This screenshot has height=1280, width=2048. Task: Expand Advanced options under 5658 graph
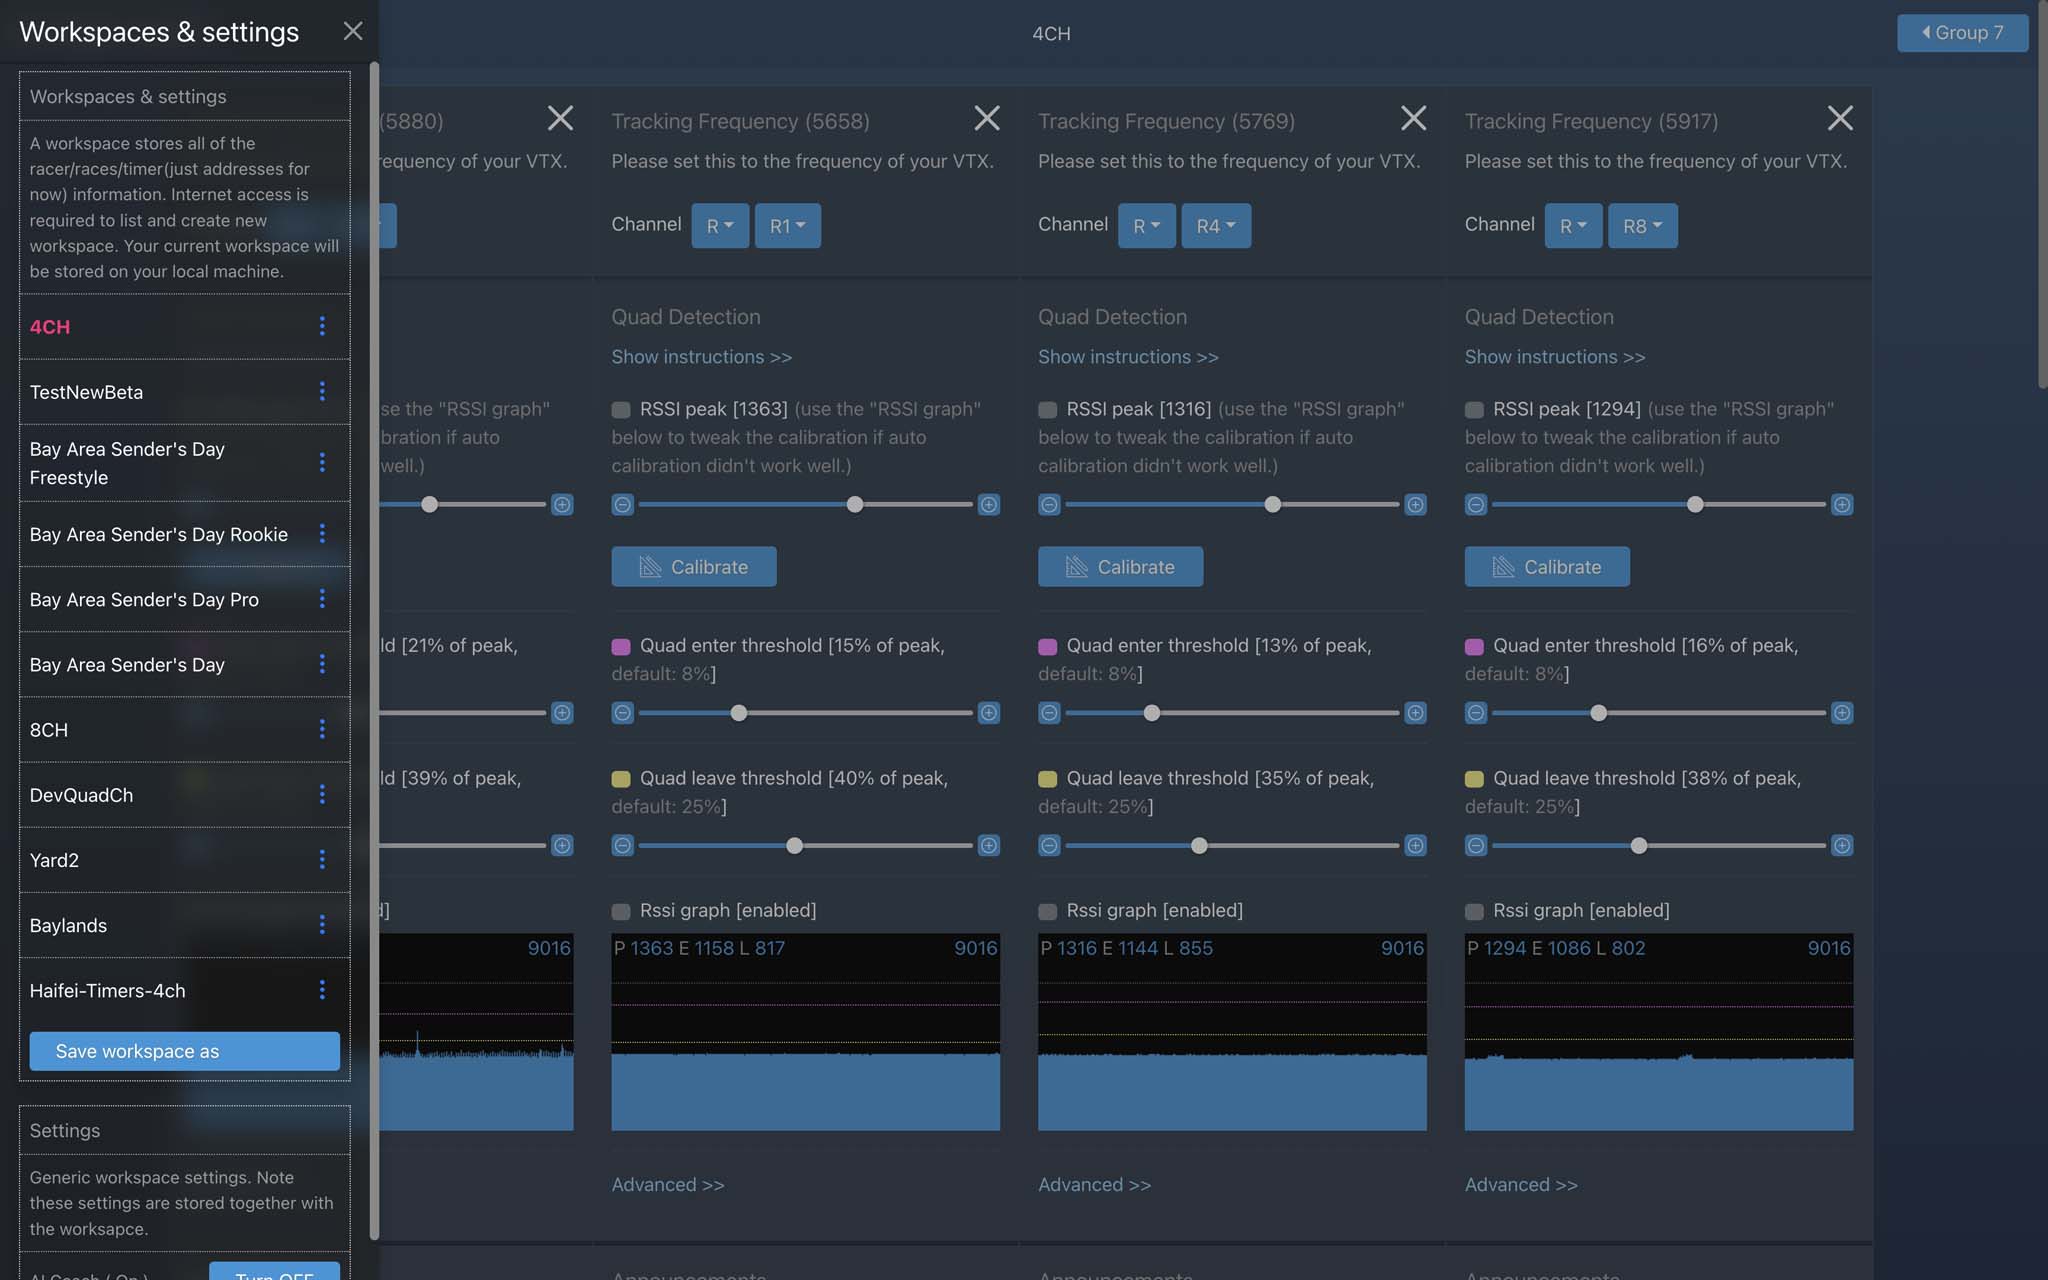click(667, 1185)
